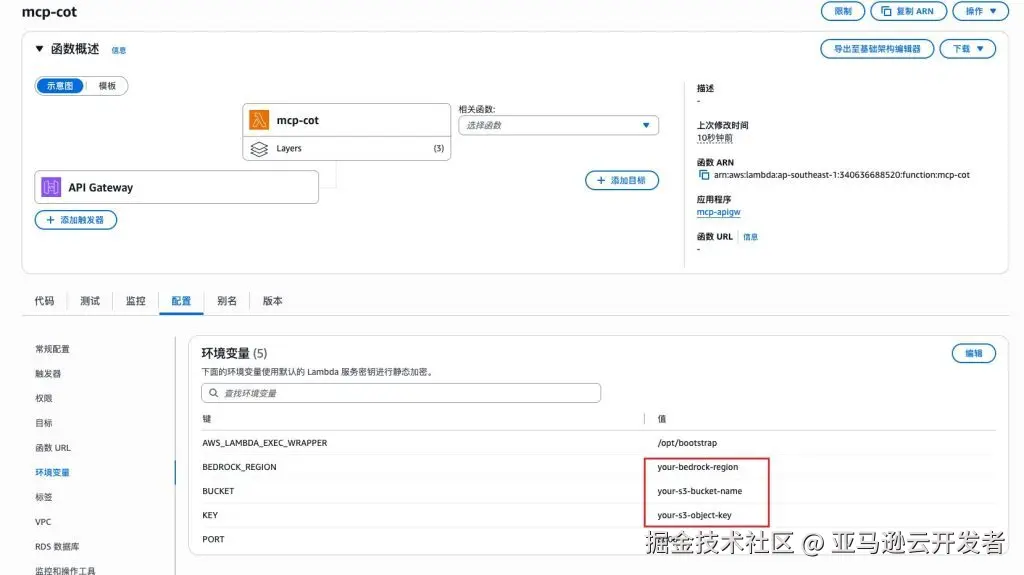Screen dimensions: 1024x575
Task: Open the 下载 download dropdown
Action: click(x=967, y=49)
